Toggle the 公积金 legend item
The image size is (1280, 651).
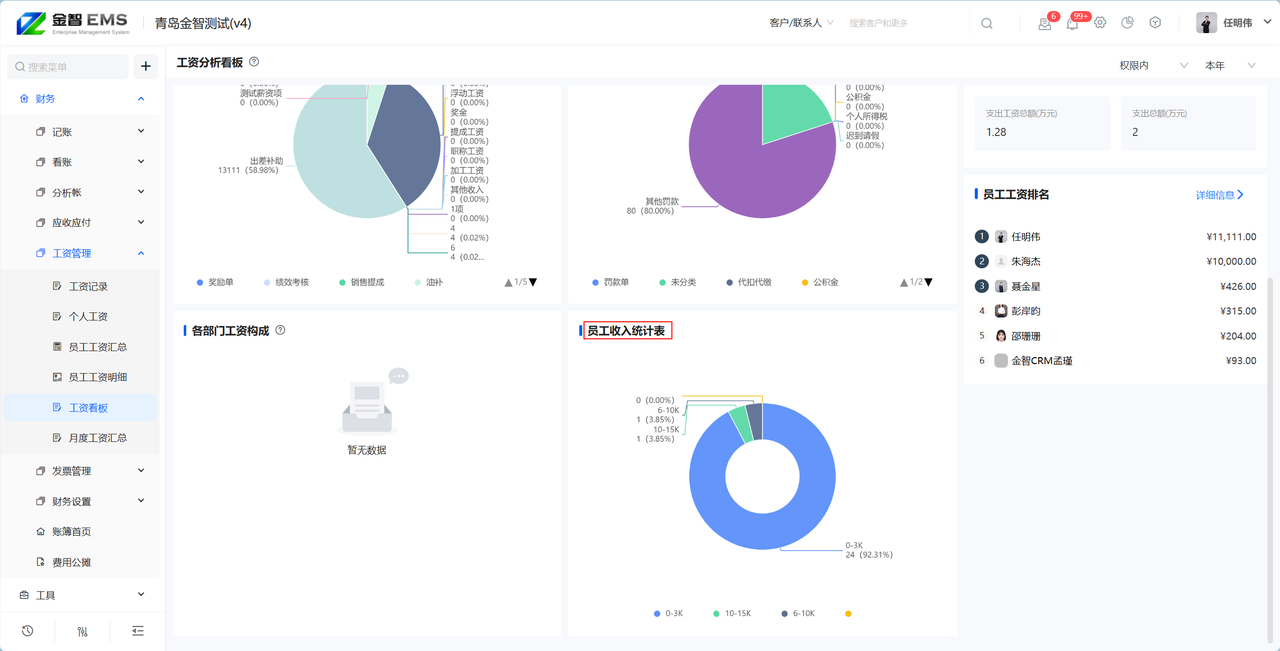coord(820,282)
